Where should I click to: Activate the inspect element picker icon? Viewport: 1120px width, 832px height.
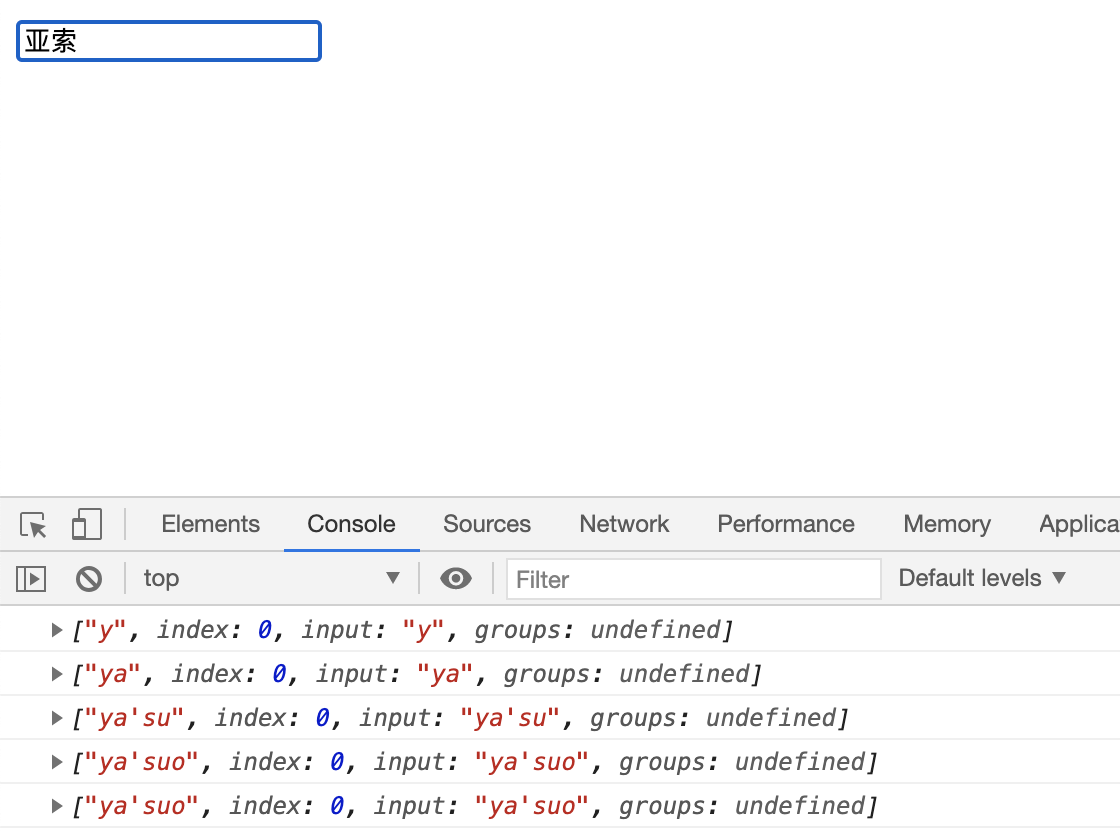33,525
